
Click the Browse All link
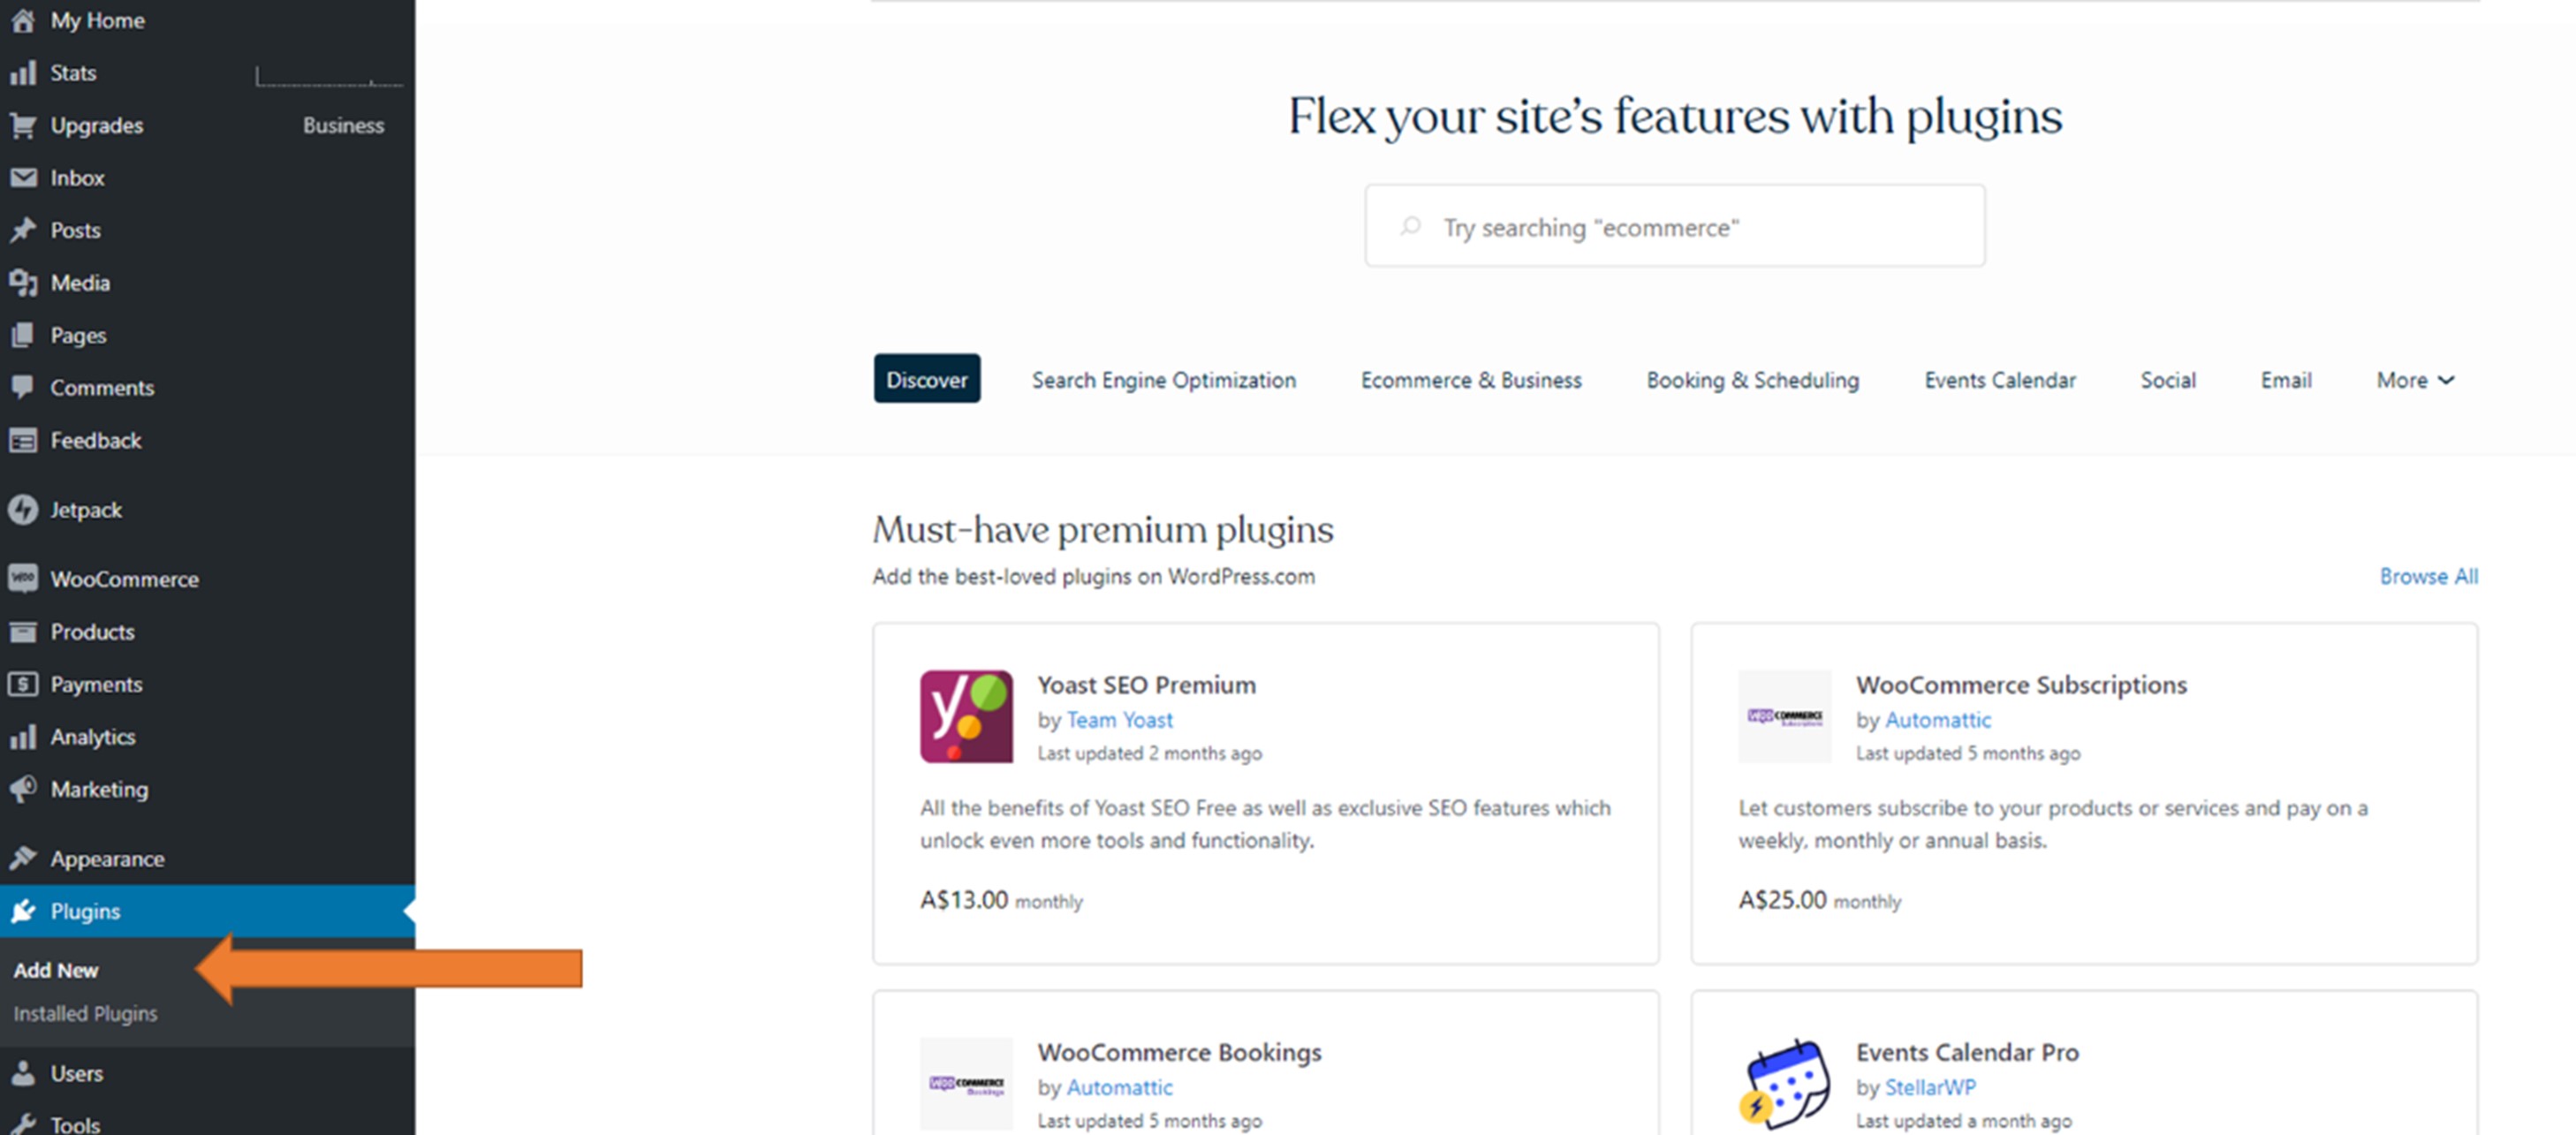click(x=2427, y=576)
